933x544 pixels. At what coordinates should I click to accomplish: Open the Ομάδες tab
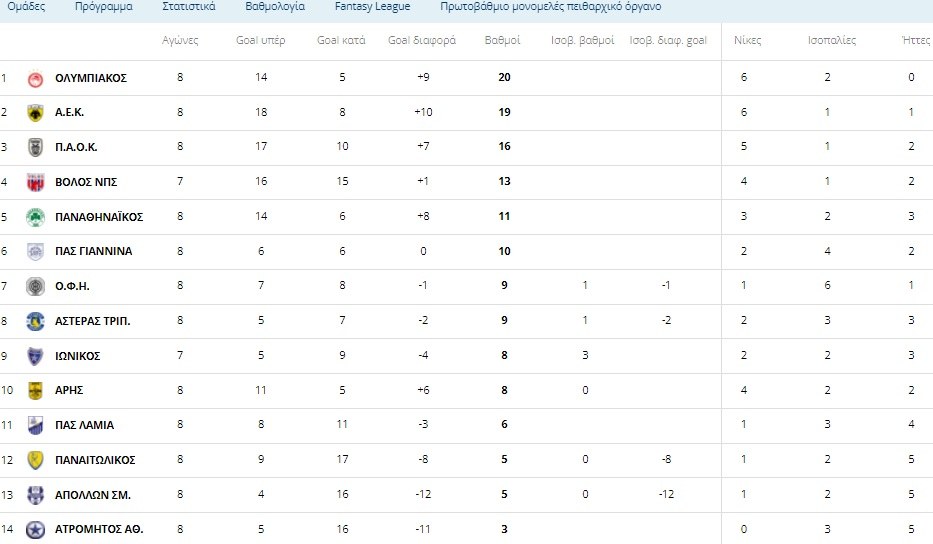[26, 7]
